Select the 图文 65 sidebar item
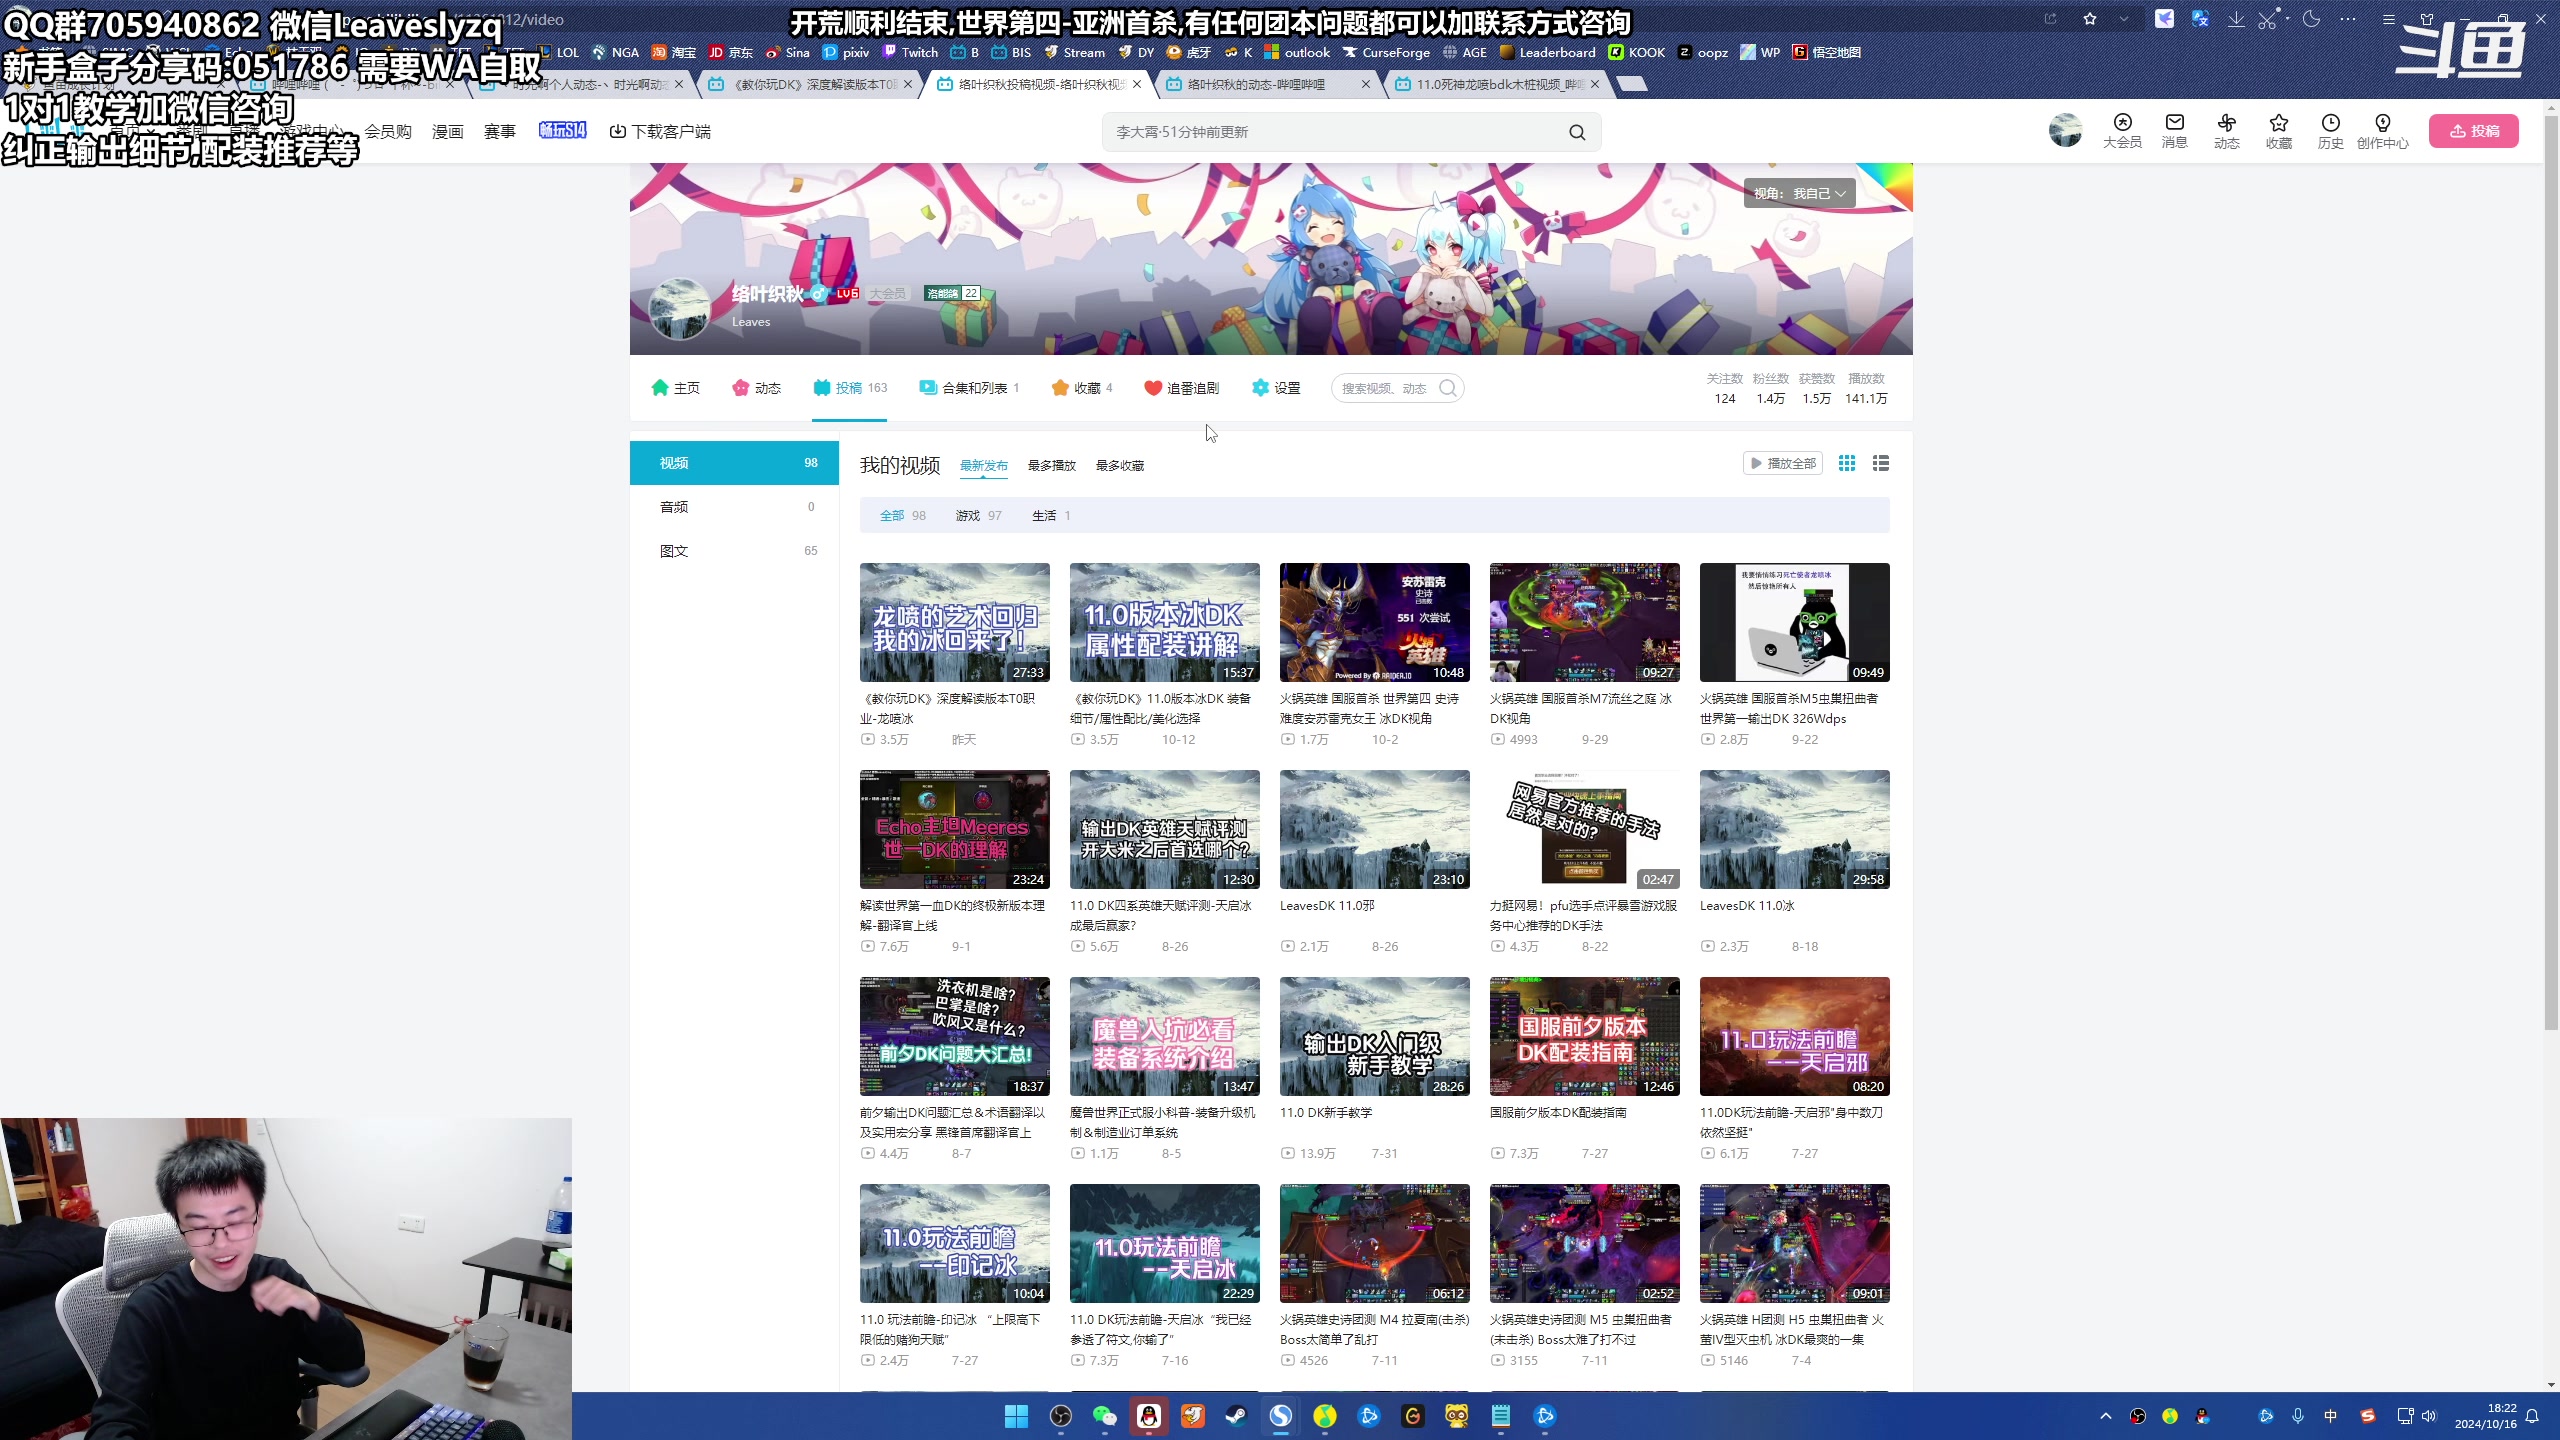Screen dimensions: 2560x1440 pos(734,551)
